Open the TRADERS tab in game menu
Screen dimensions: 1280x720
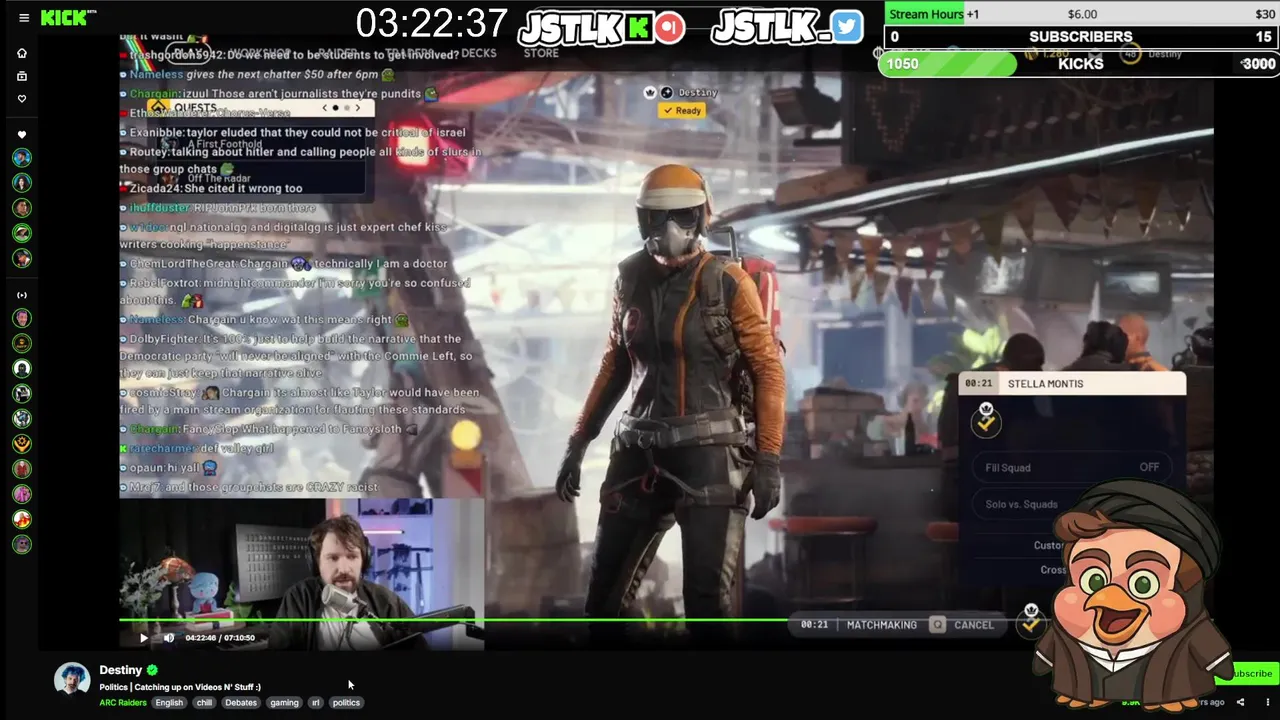pos(410,53)
